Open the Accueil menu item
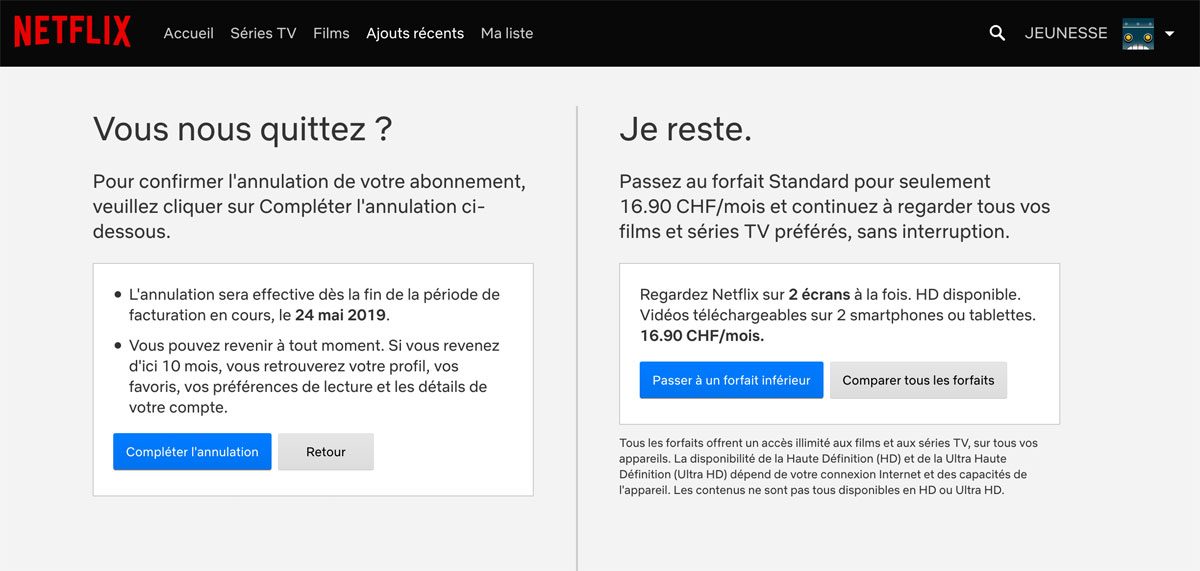Screen dimensions: 1200x571 pos(189,33)
